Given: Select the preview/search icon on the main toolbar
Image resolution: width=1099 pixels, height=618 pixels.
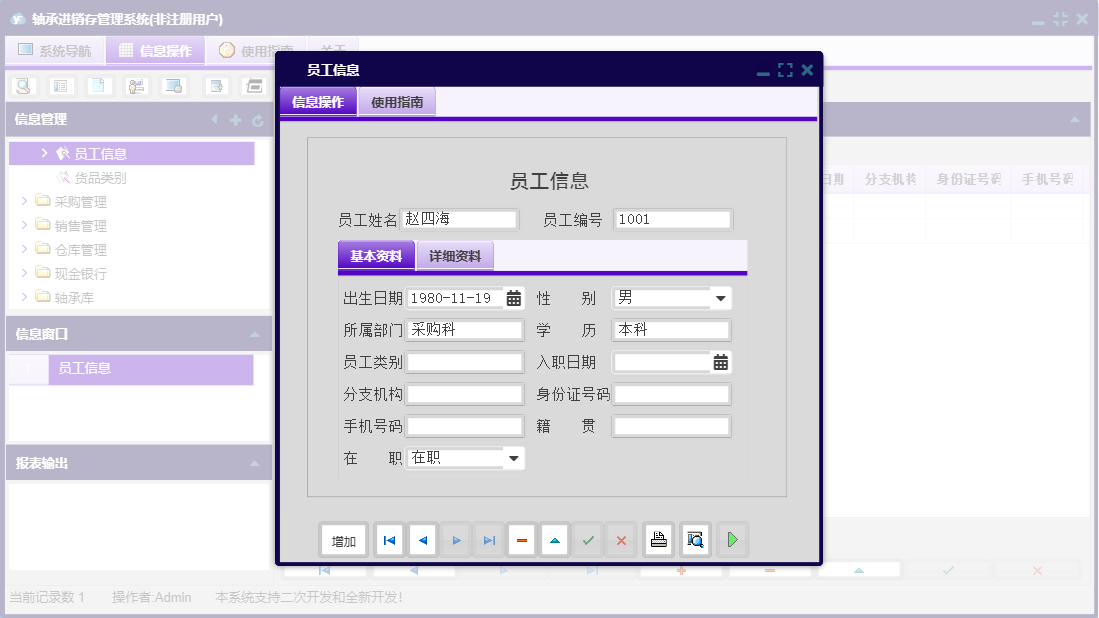Looking at the screenshot, I should (23, 86).
